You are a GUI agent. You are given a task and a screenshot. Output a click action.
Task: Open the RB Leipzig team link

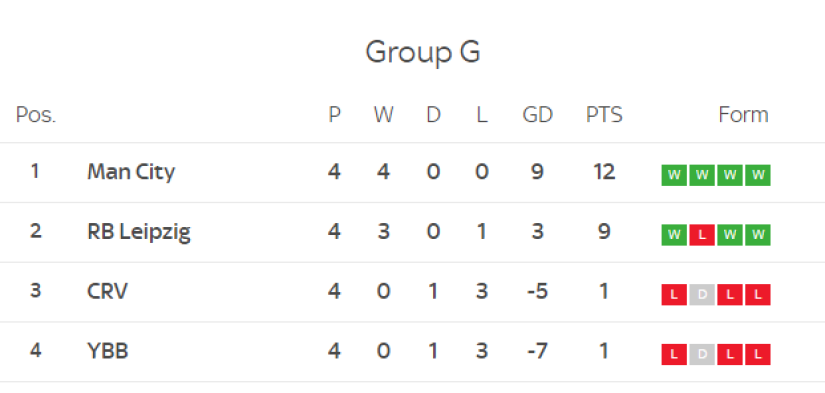click(139, 231)
